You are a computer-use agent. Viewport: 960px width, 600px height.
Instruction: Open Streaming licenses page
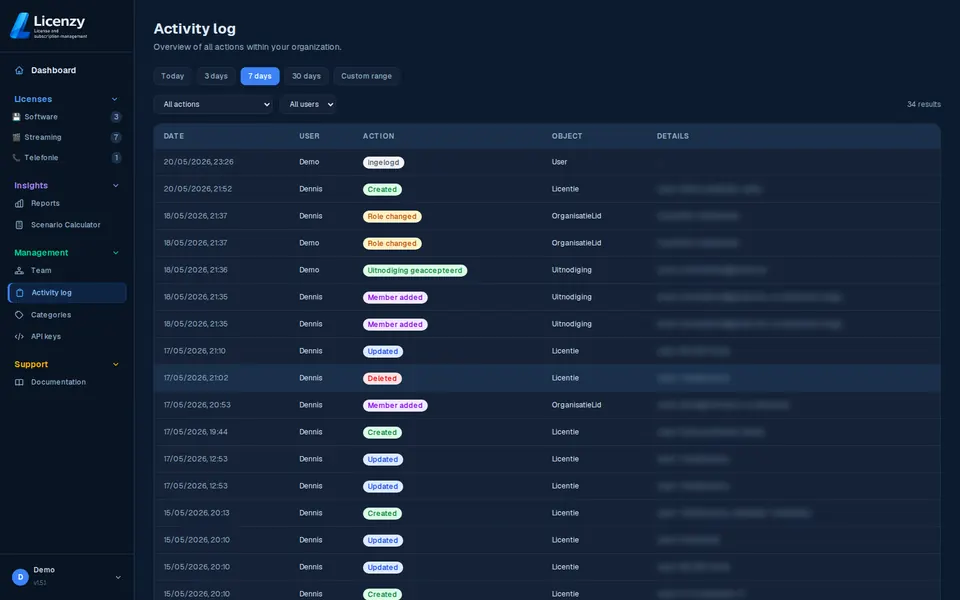click(x=43, y=137)
